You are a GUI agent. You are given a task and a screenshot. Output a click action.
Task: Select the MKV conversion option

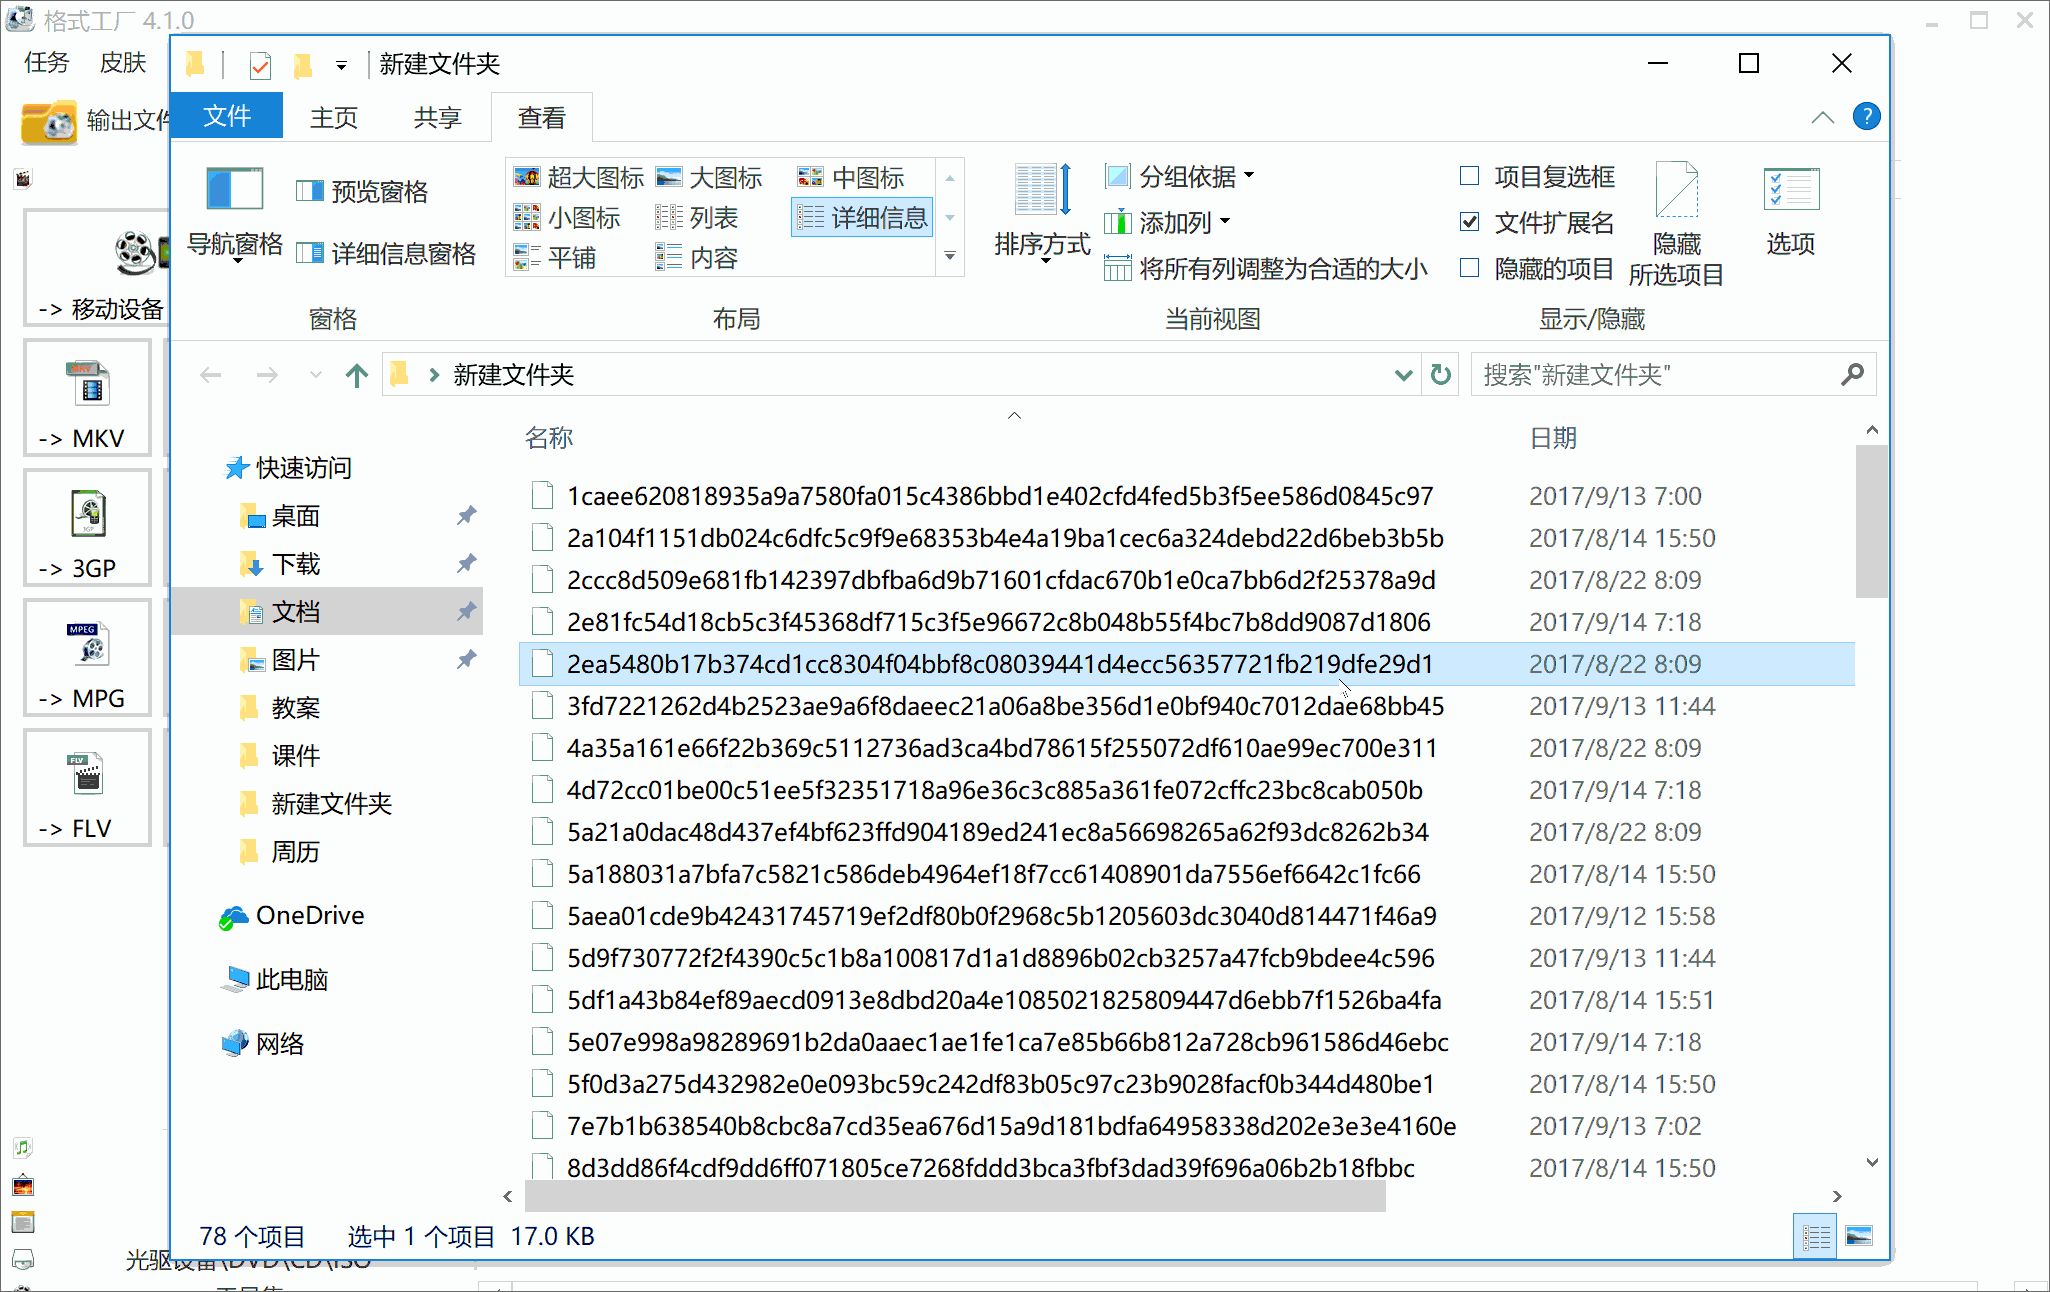[87, 398]
